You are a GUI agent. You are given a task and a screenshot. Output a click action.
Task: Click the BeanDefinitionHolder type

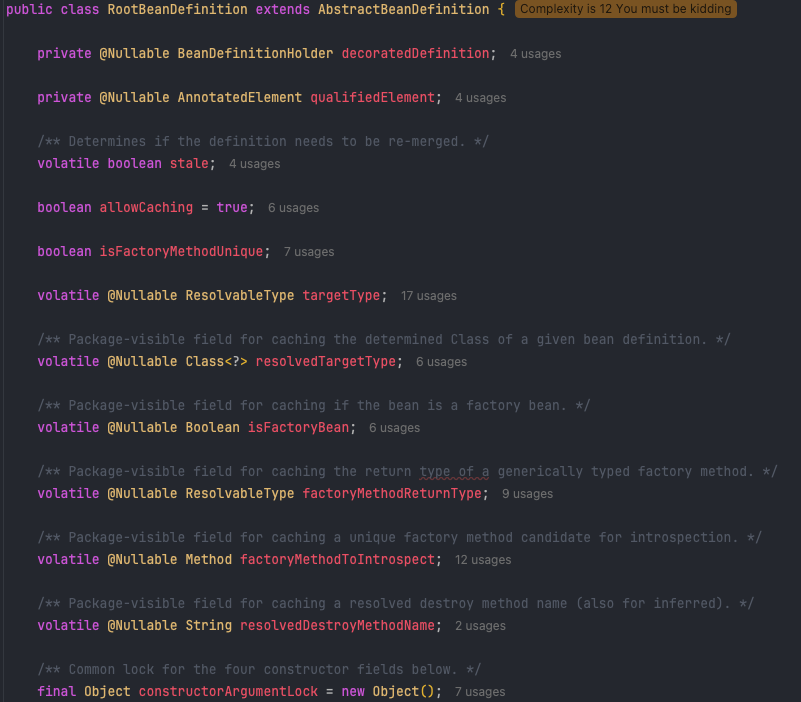255,54
